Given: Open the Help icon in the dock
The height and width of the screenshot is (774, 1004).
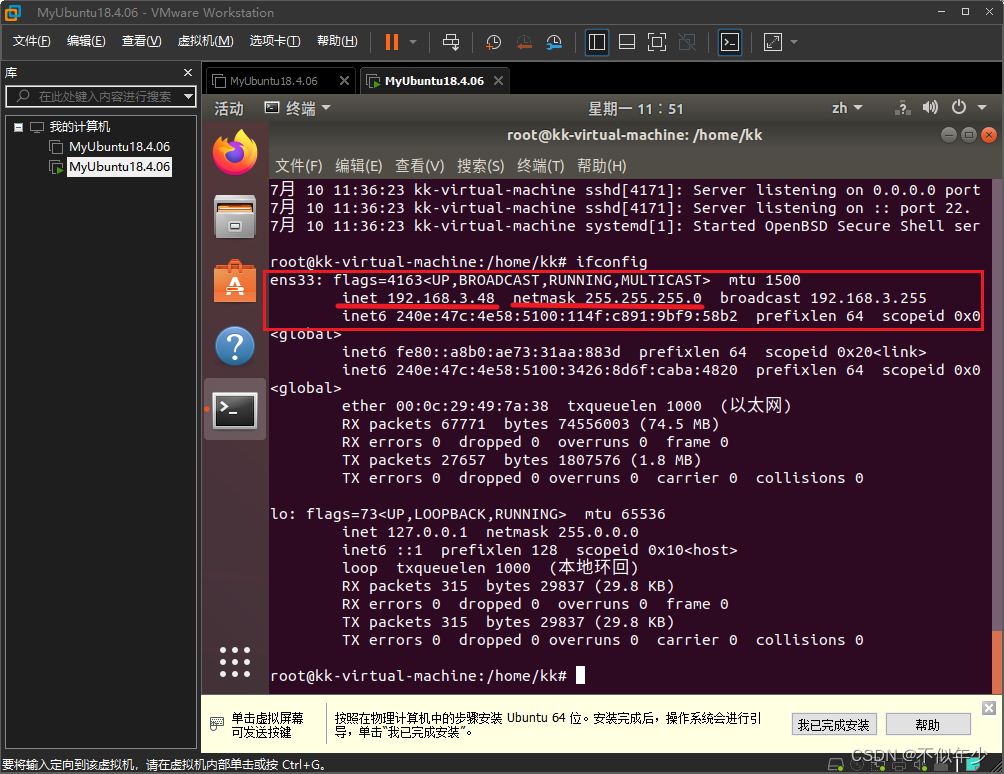Looking at the screenshot, I should pyautogui.click(x=235, y=346).
